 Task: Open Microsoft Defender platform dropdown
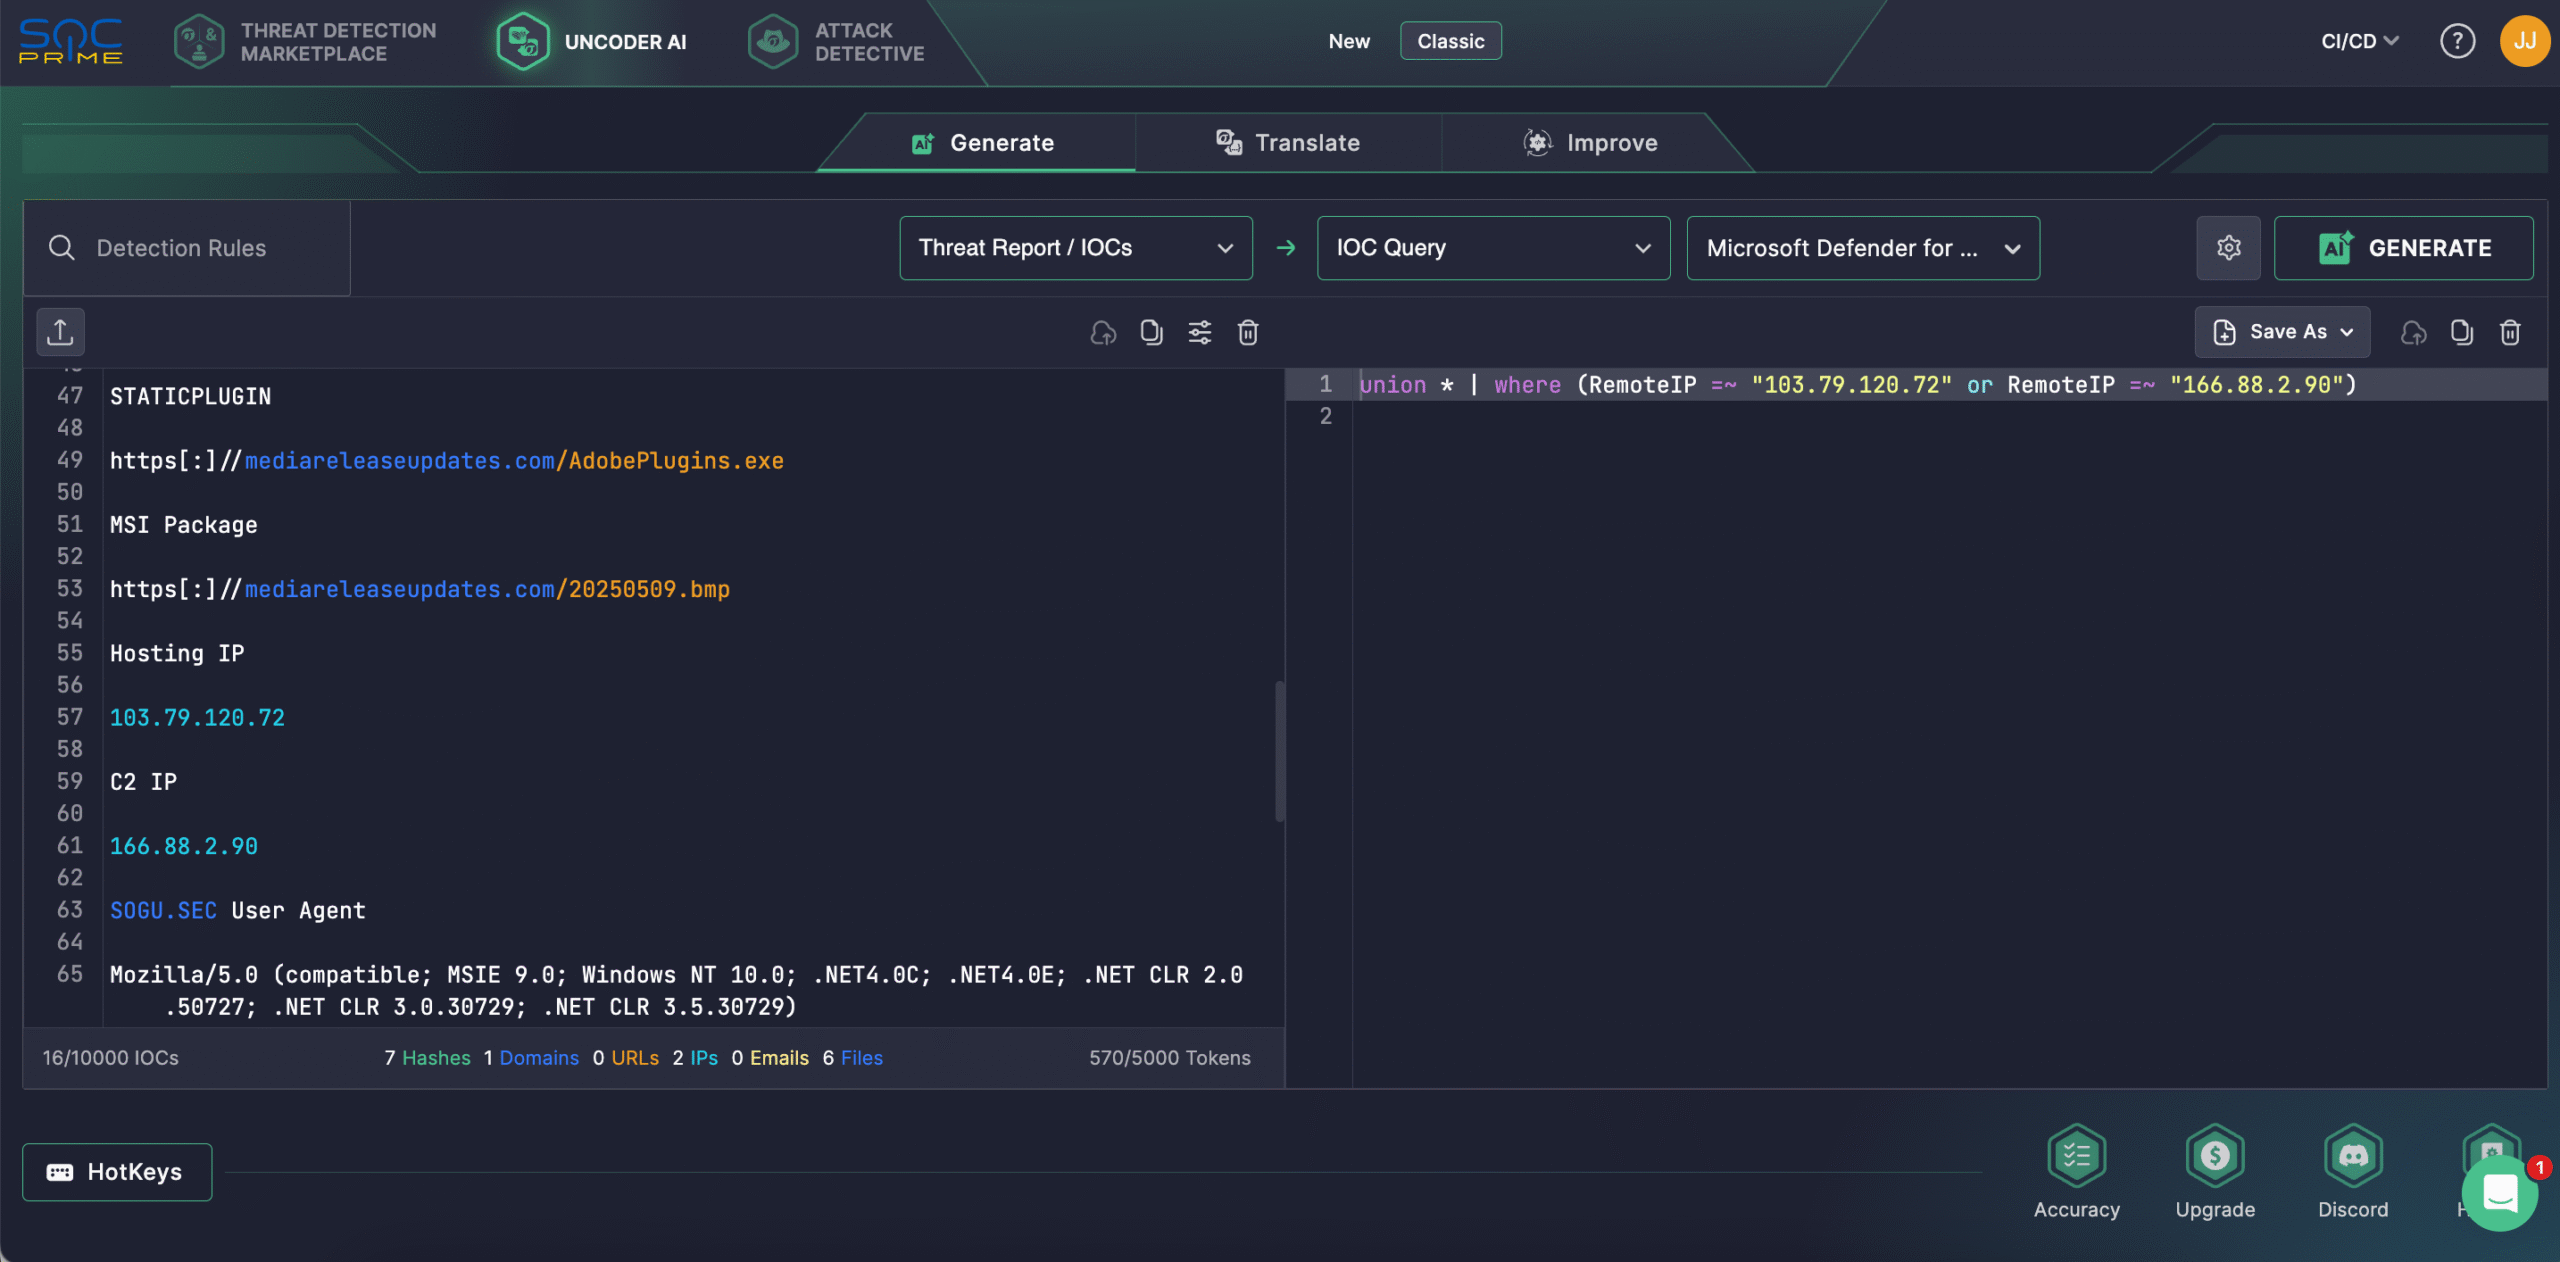tap(1863, 248)
